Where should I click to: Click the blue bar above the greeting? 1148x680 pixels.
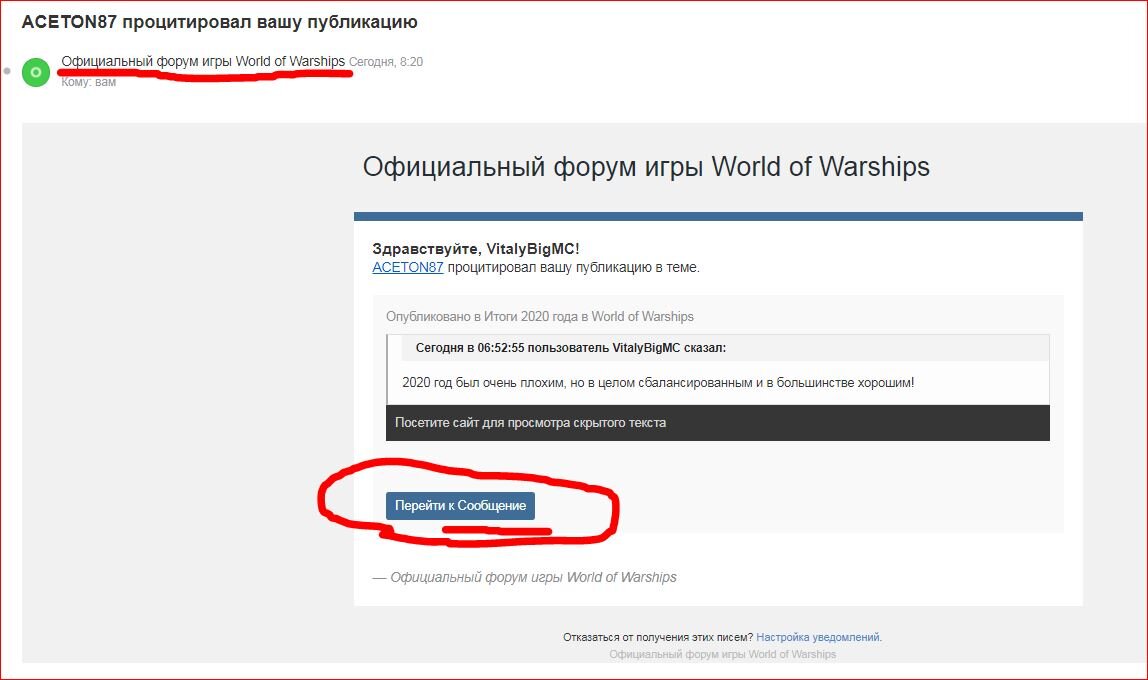pyautogui.click(x=717, y=216)
